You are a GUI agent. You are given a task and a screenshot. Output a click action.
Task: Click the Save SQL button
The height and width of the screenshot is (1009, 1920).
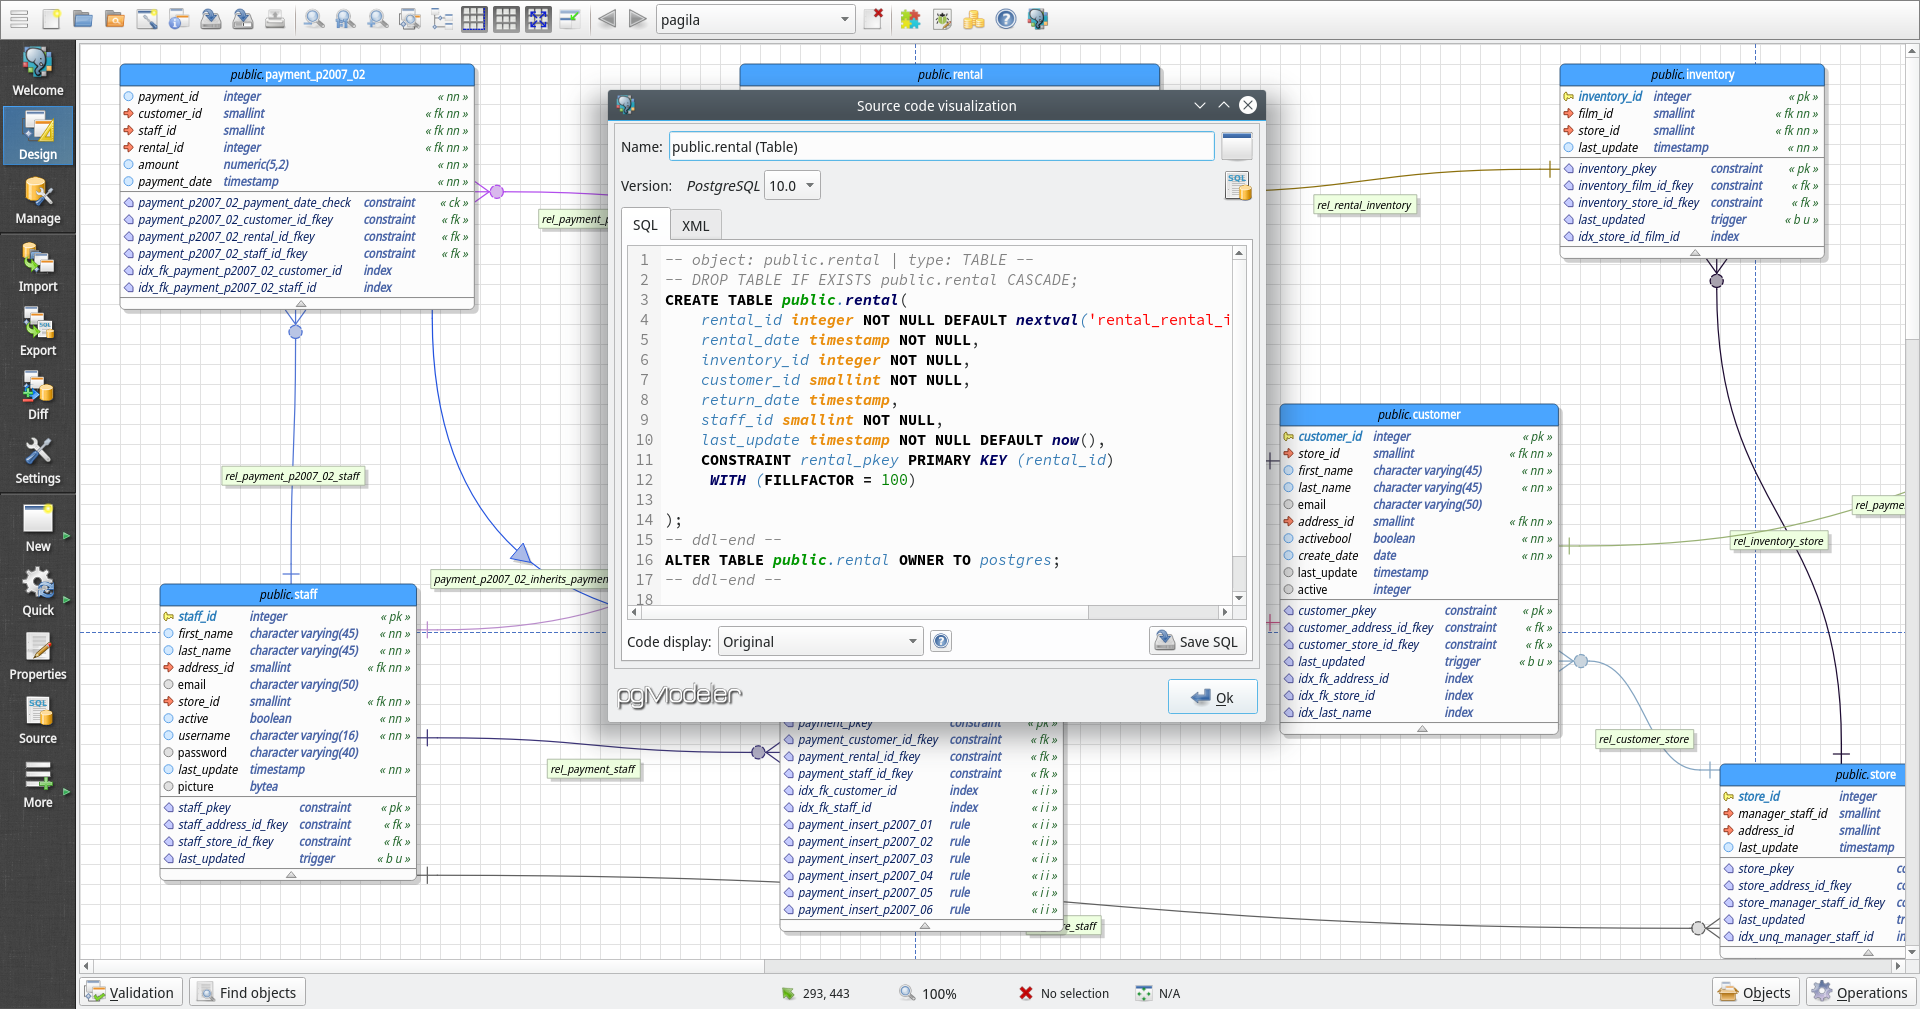[x=1197, y=642]
